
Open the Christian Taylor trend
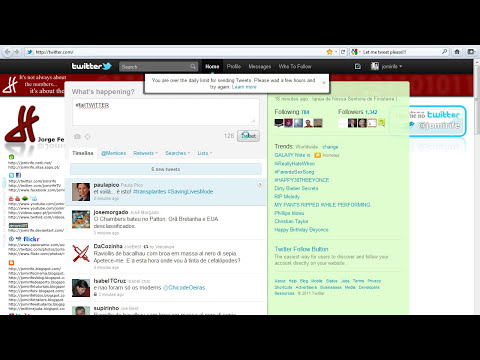[x=291, y=221]
